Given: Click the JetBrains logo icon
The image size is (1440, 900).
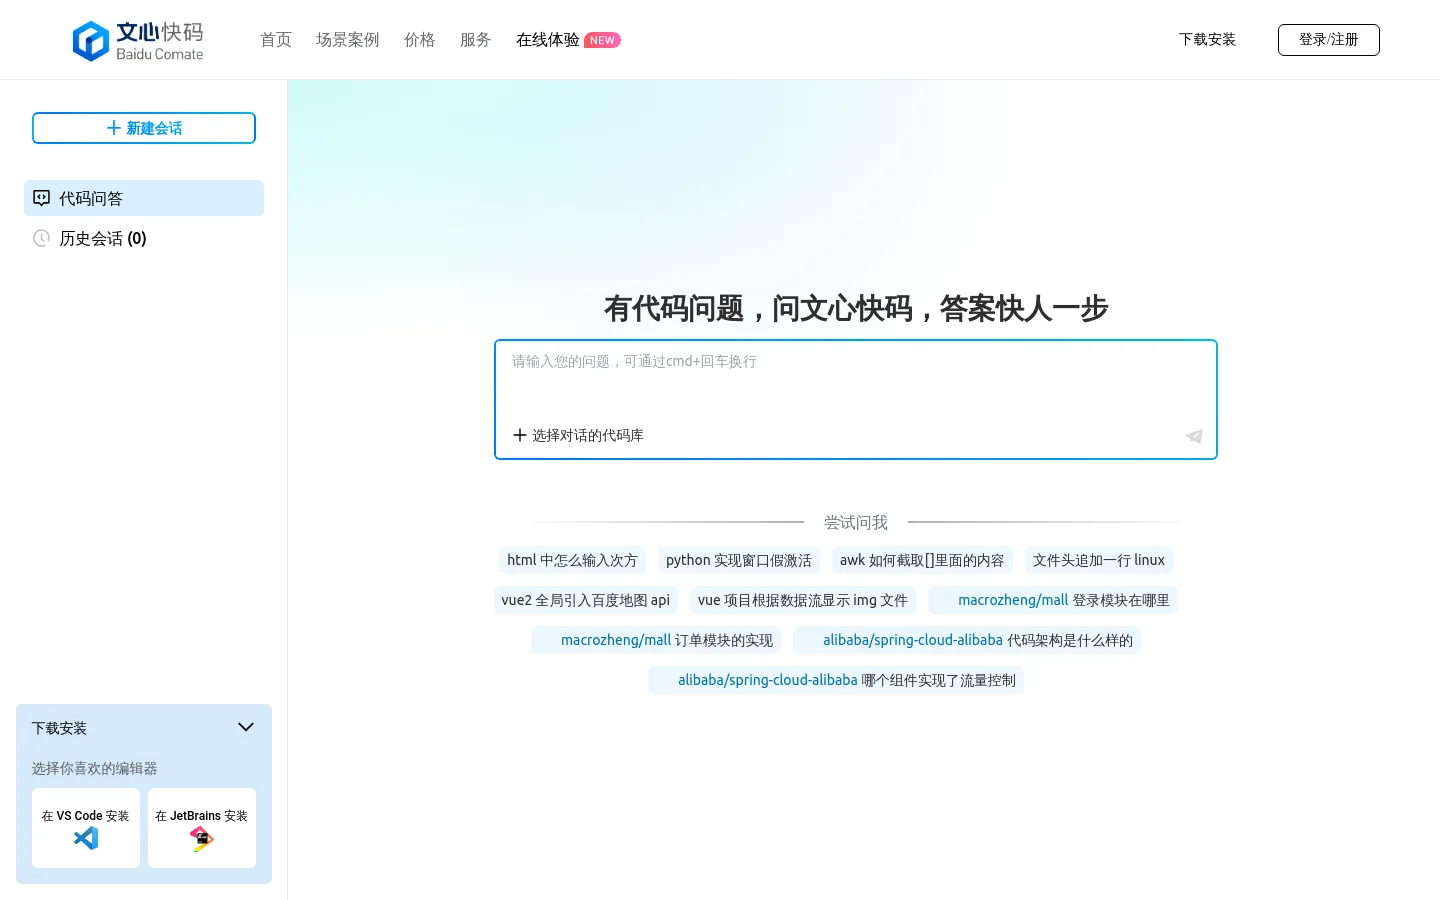Looking at the screenshot, I should (202, 839).
